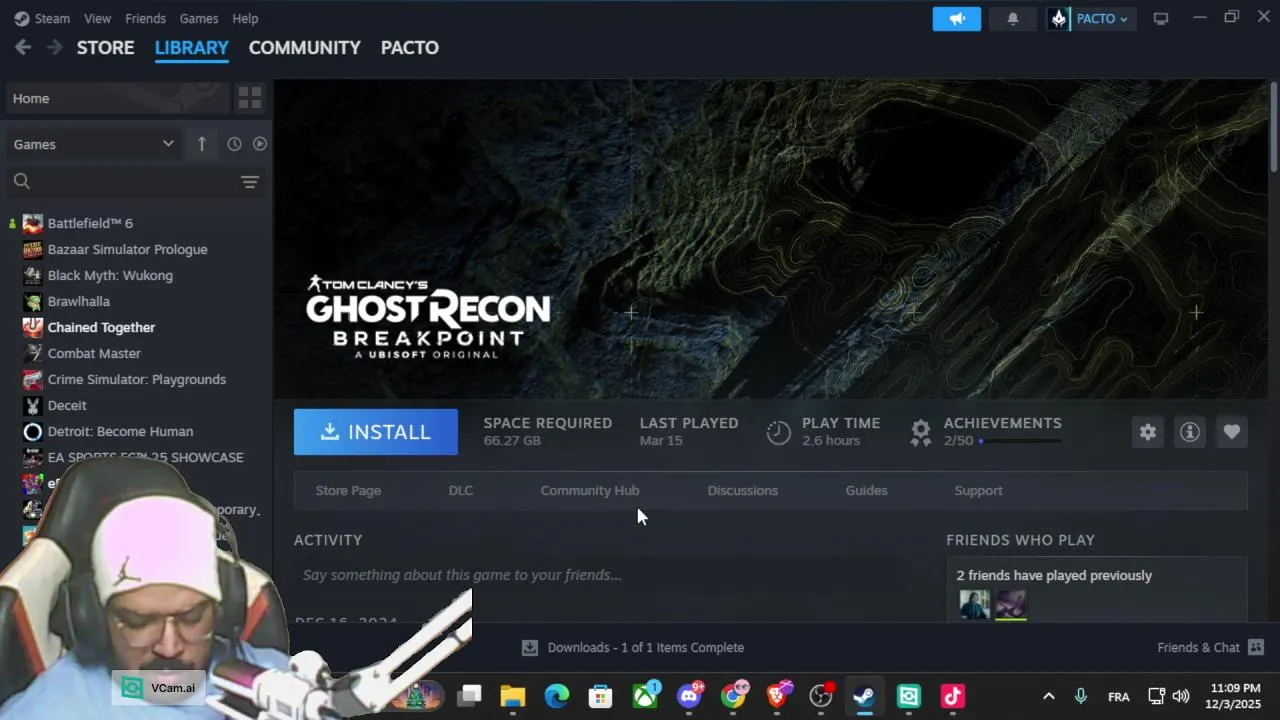Show game information icon
This screenshot has height=720, width=1280.
(x=1190, y=432)
